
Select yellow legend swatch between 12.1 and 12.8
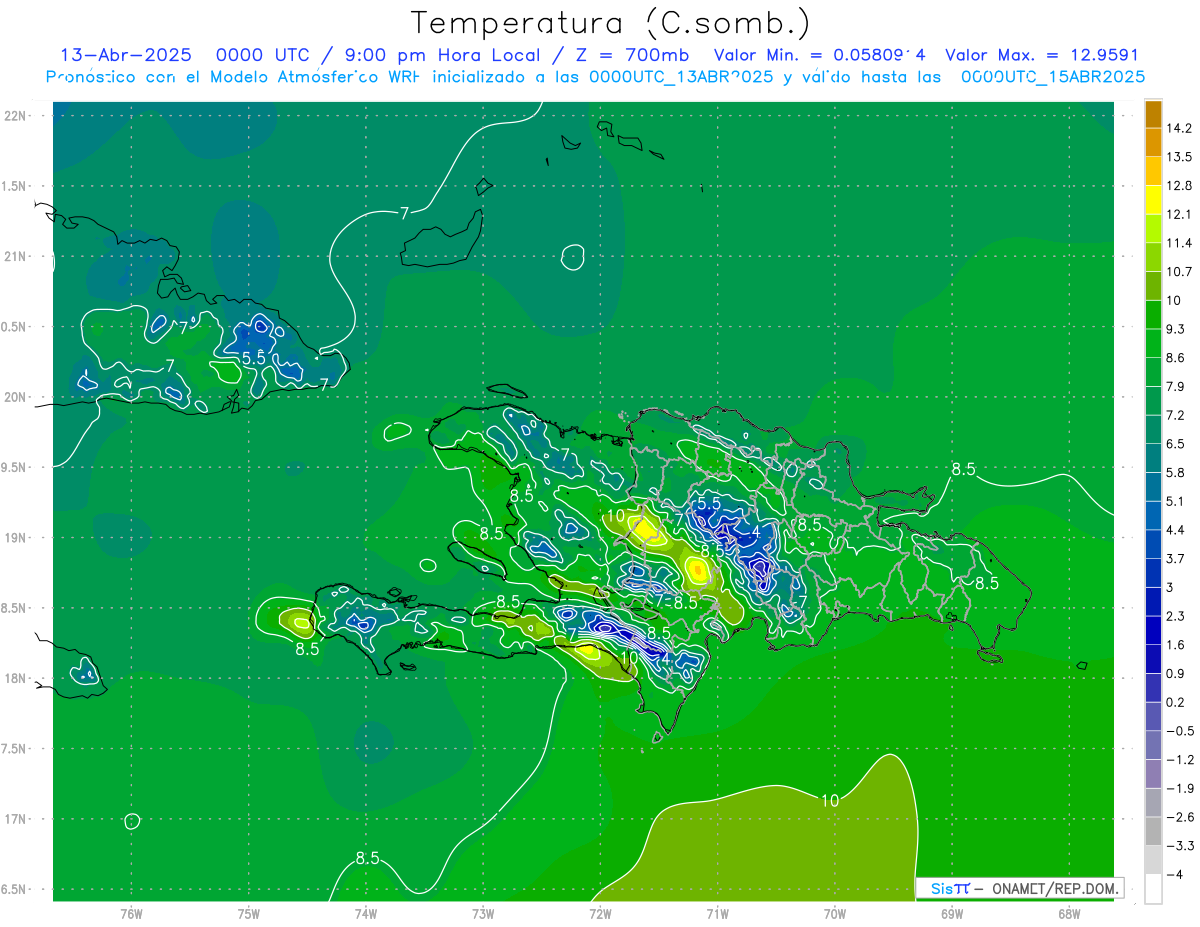[1153, 200]
